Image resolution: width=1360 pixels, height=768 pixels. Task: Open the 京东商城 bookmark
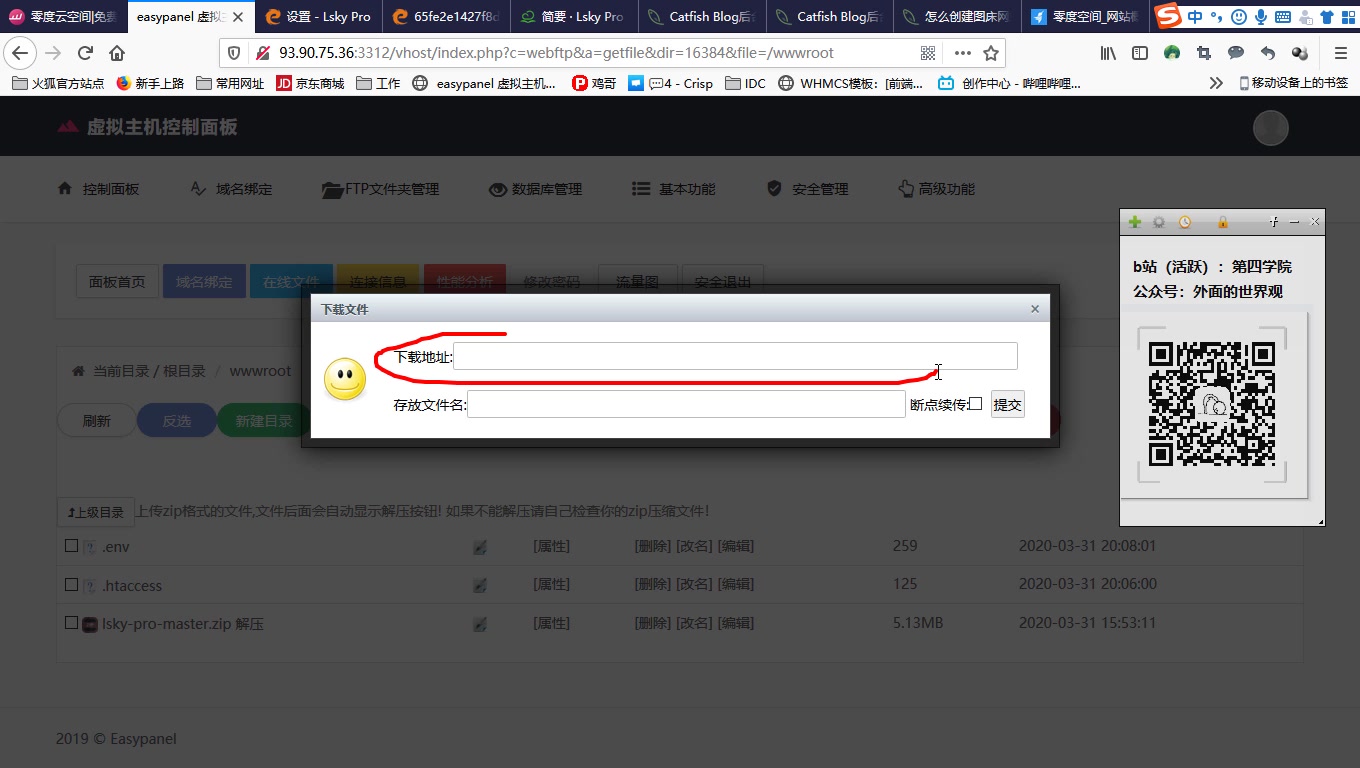310,83
